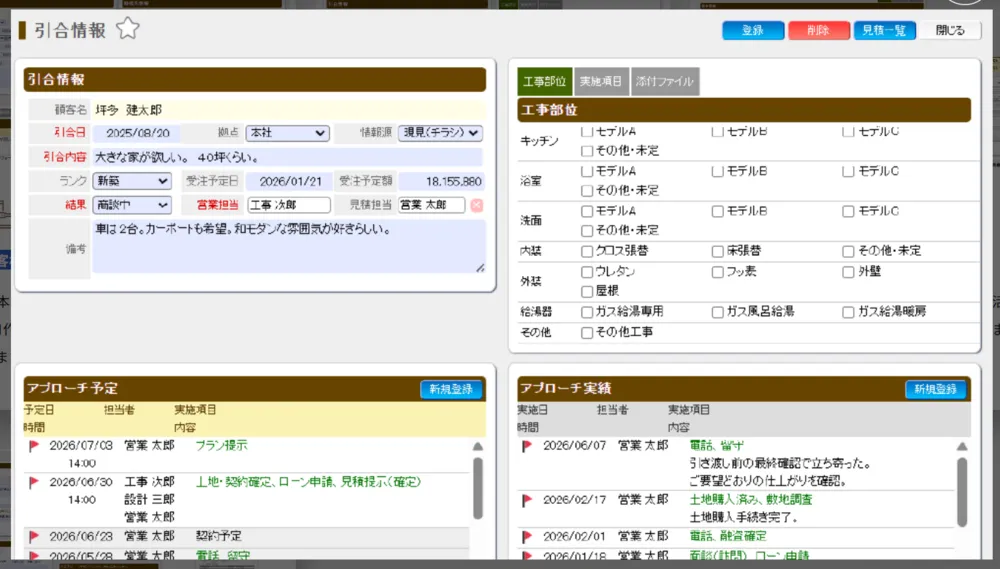Viewport: 1000px width, 569px height.
Task: Check ガス風呂給湯 checkbox
Action: [x=717, y=312]
